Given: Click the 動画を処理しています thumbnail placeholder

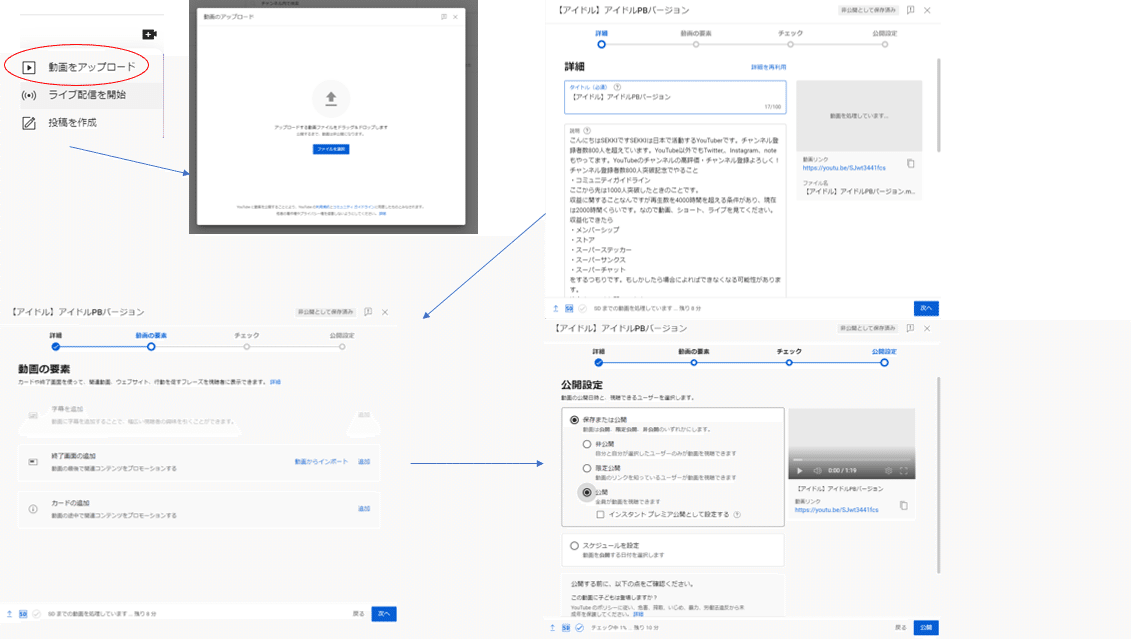Looking at the screenshot, I should point(859,115).
